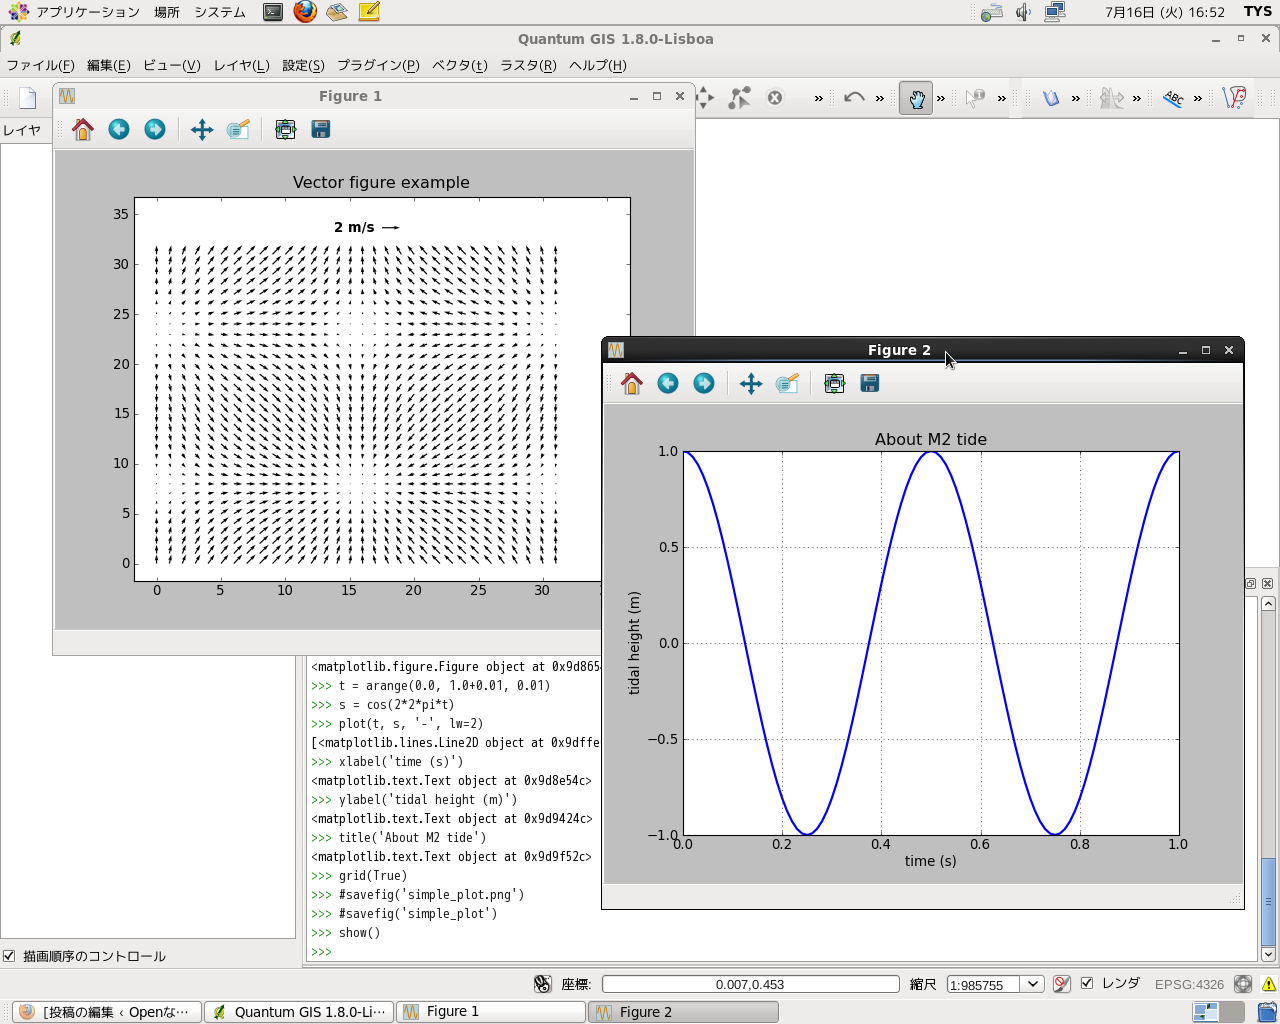Click the Save figure icon in Figure 2
This screenshot has height=1024, width=1280.
click(870, 384)
